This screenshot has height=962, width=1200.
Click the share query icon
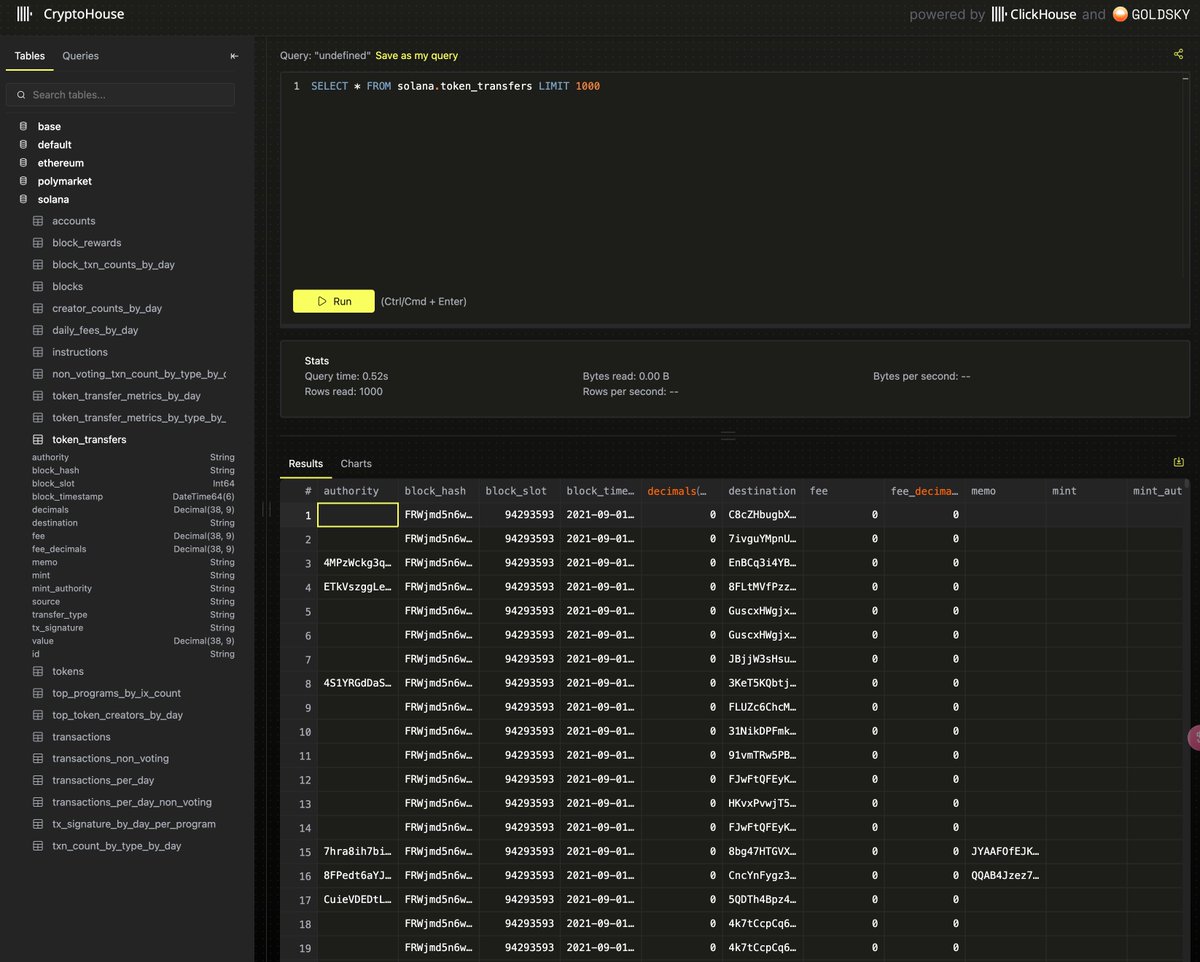click(1179, 54)
